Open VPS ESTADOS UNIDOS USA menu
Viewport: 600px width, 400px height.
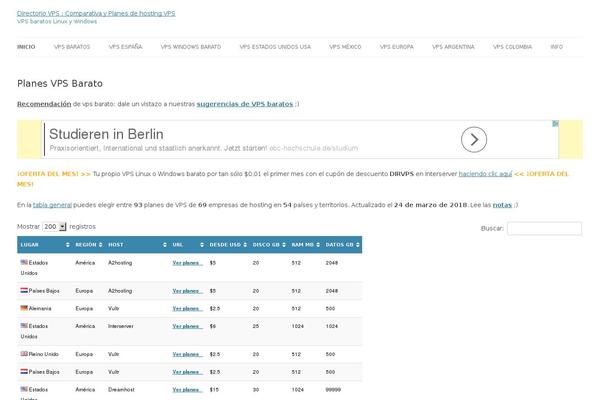point(275,47)
